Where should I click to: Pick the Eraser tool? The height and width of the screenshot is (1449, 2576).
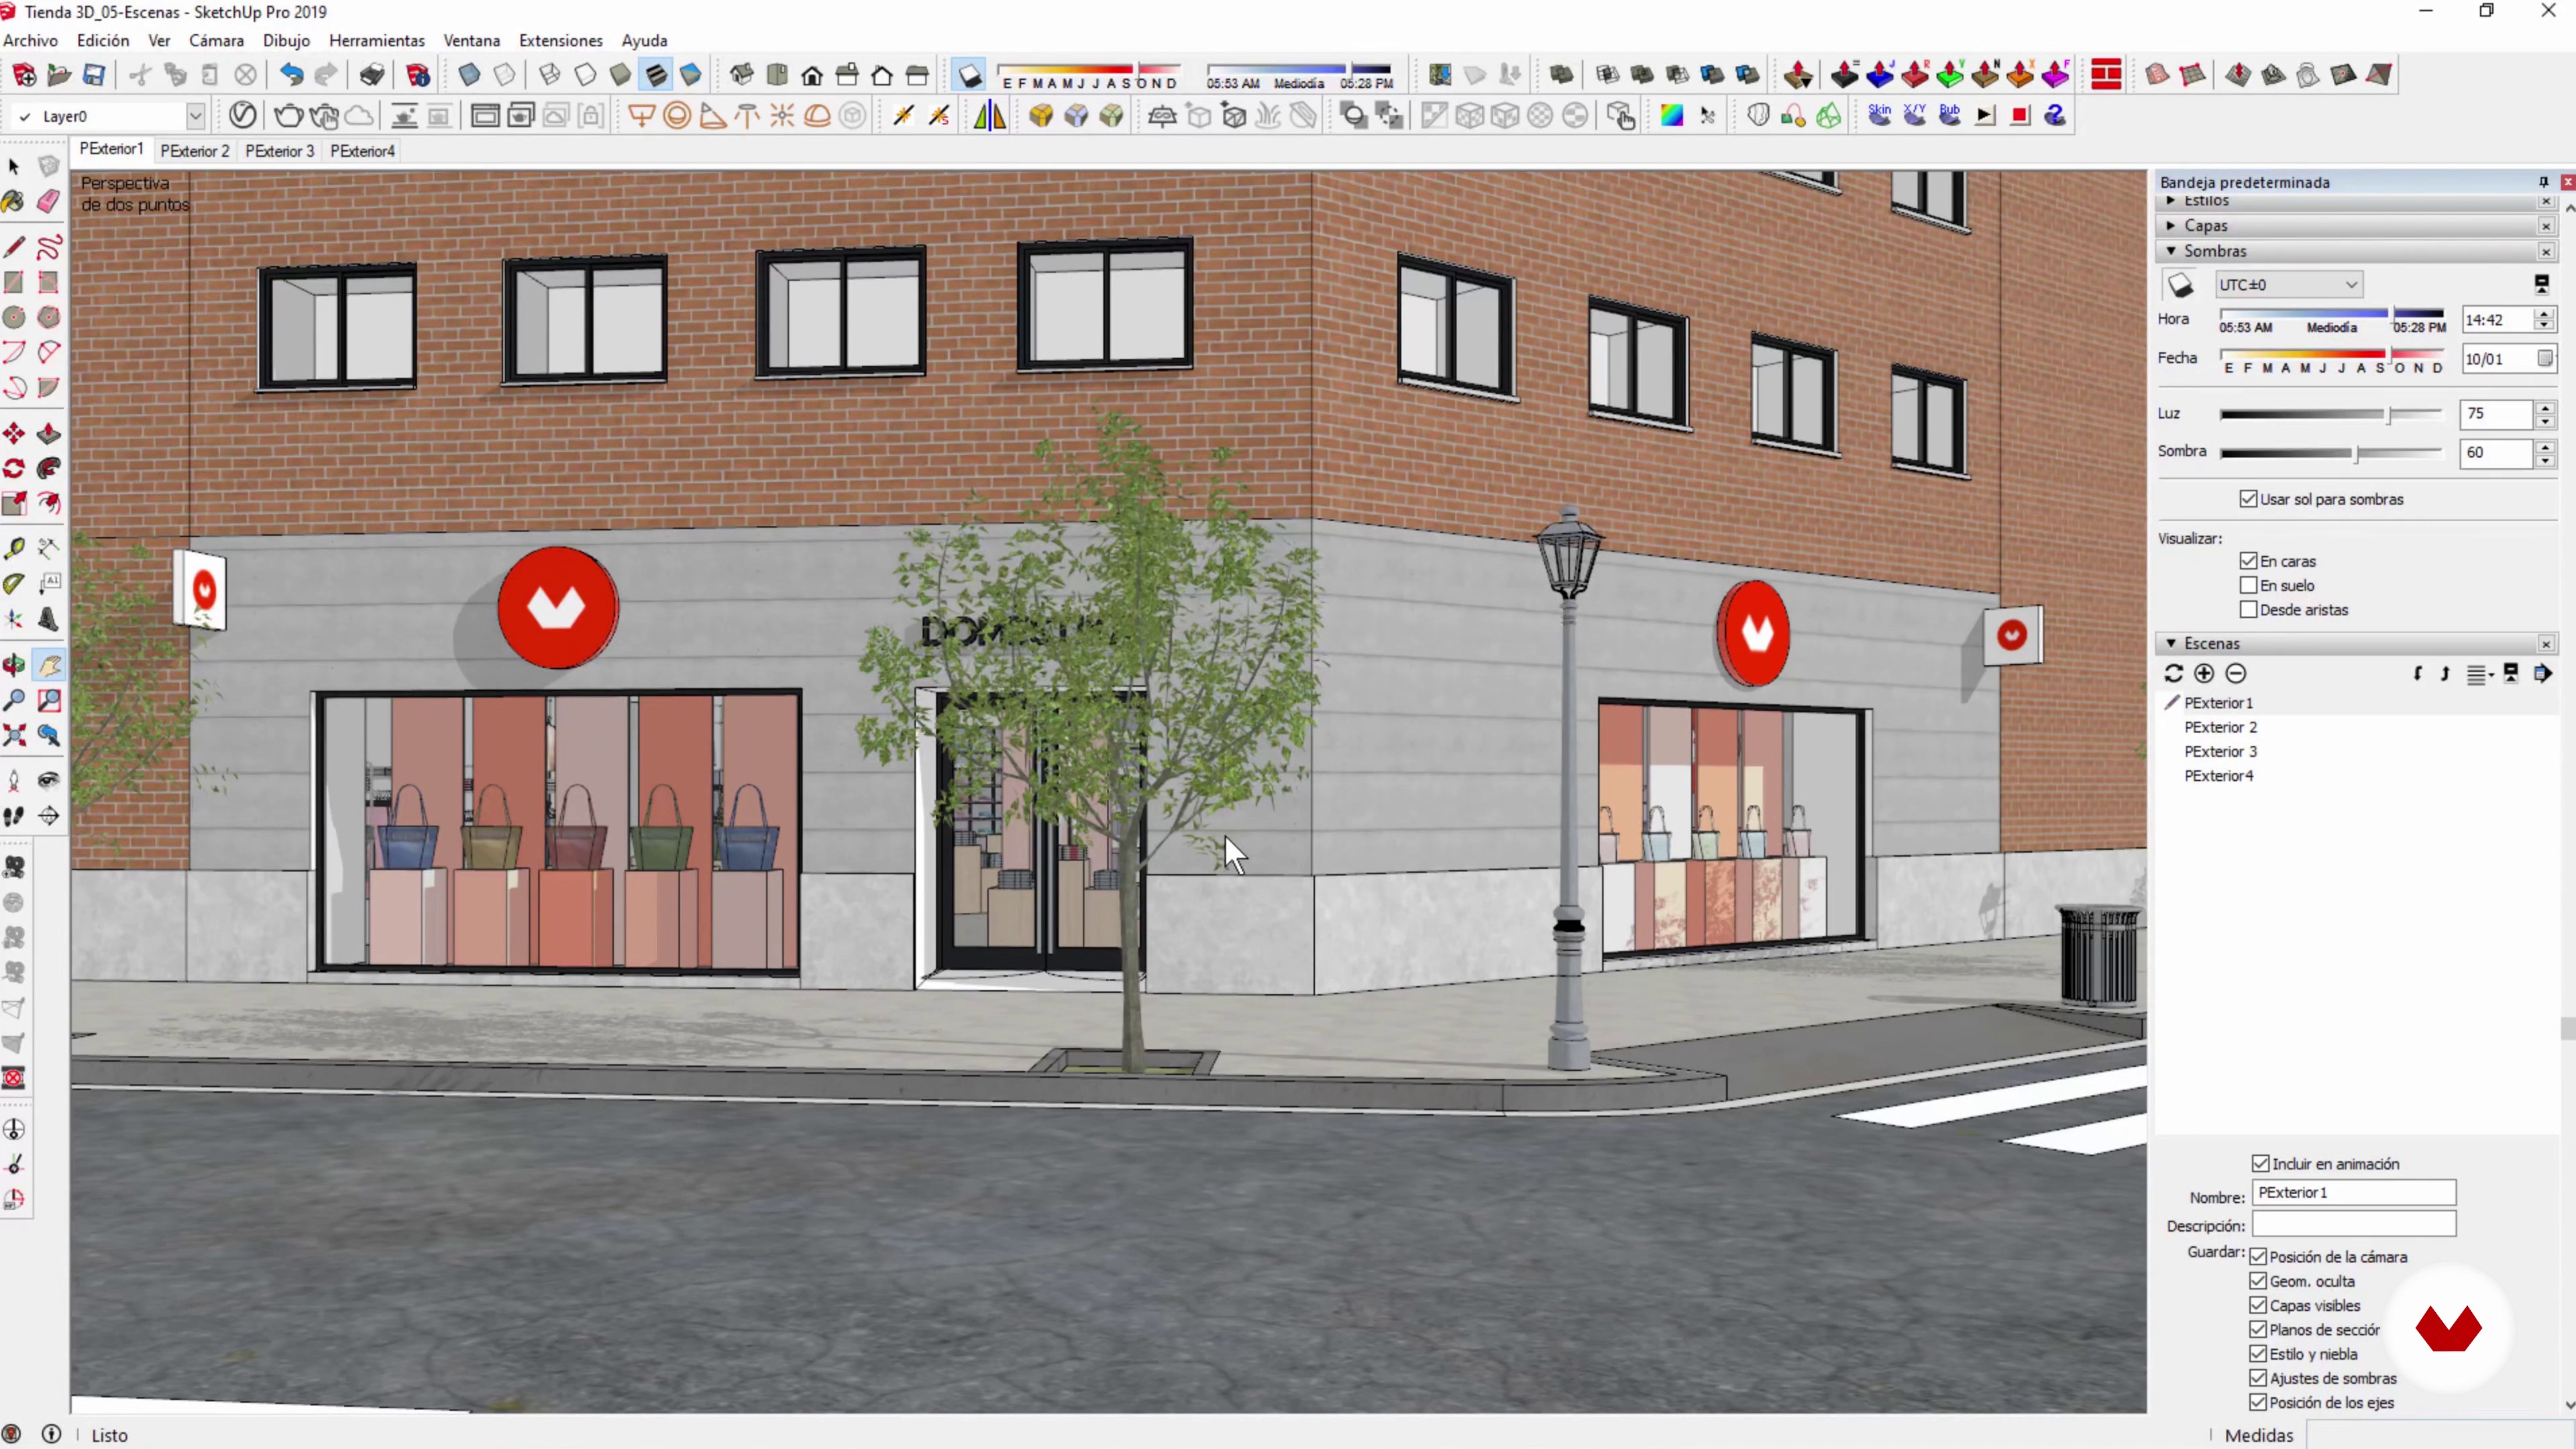[48, 201]
